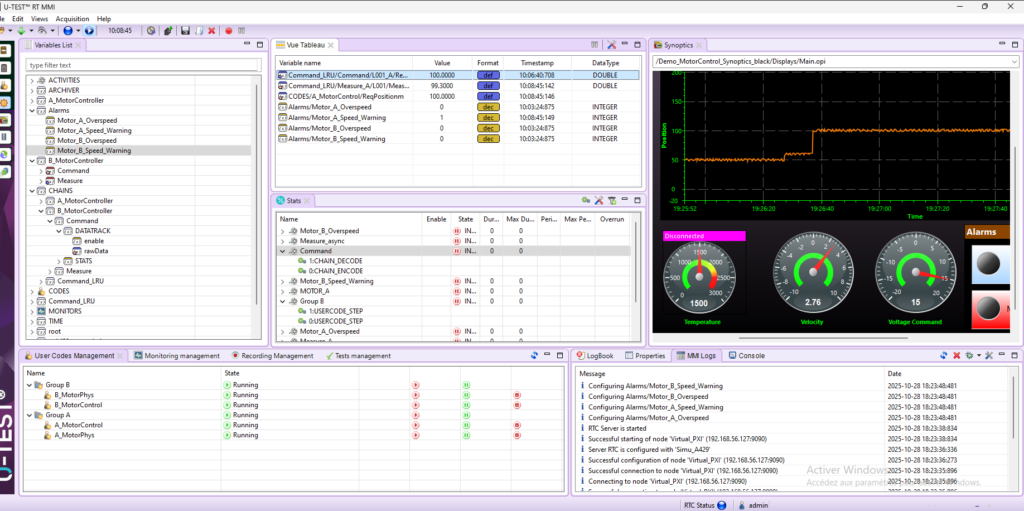Click the variables filter text field

140,65
